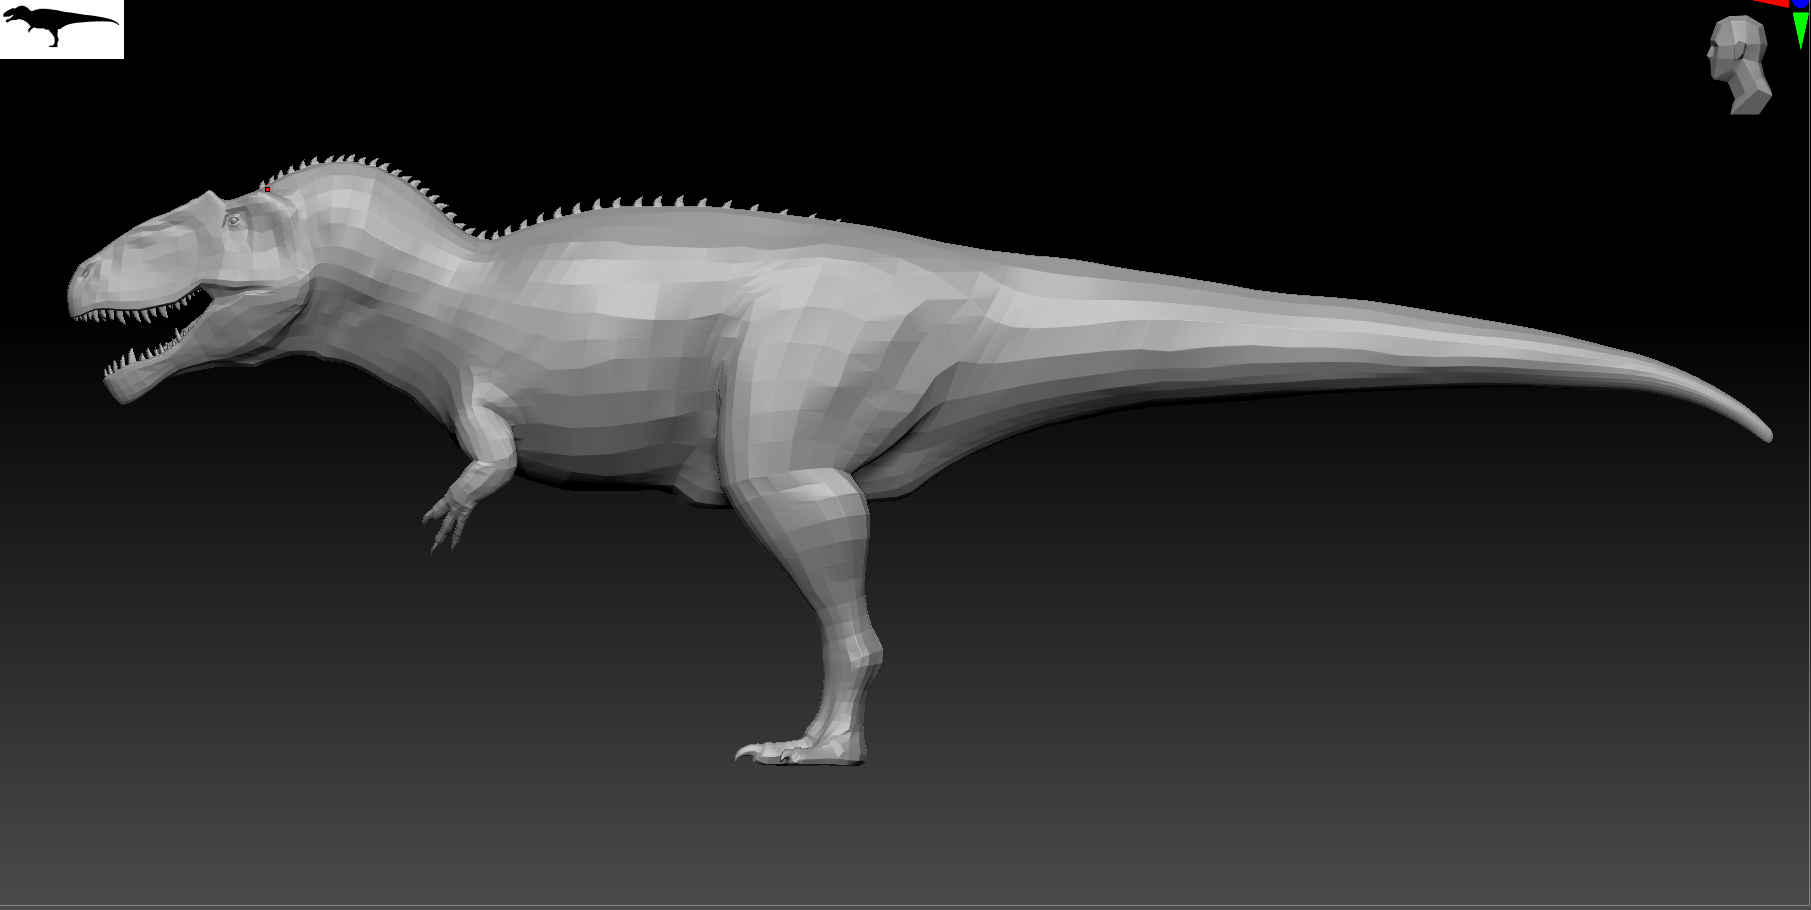The width and height of the screenshot is (1811, 910).
Task: Select the green Y axis cone
Action: point(1801,30)
